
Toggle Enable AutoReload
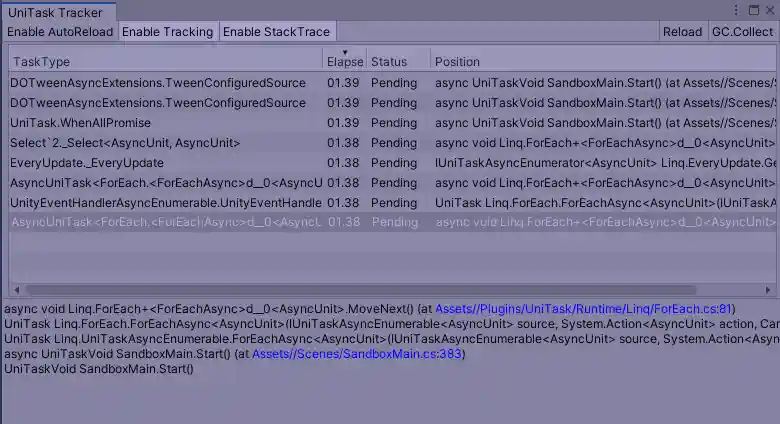(x=60, y=32)
